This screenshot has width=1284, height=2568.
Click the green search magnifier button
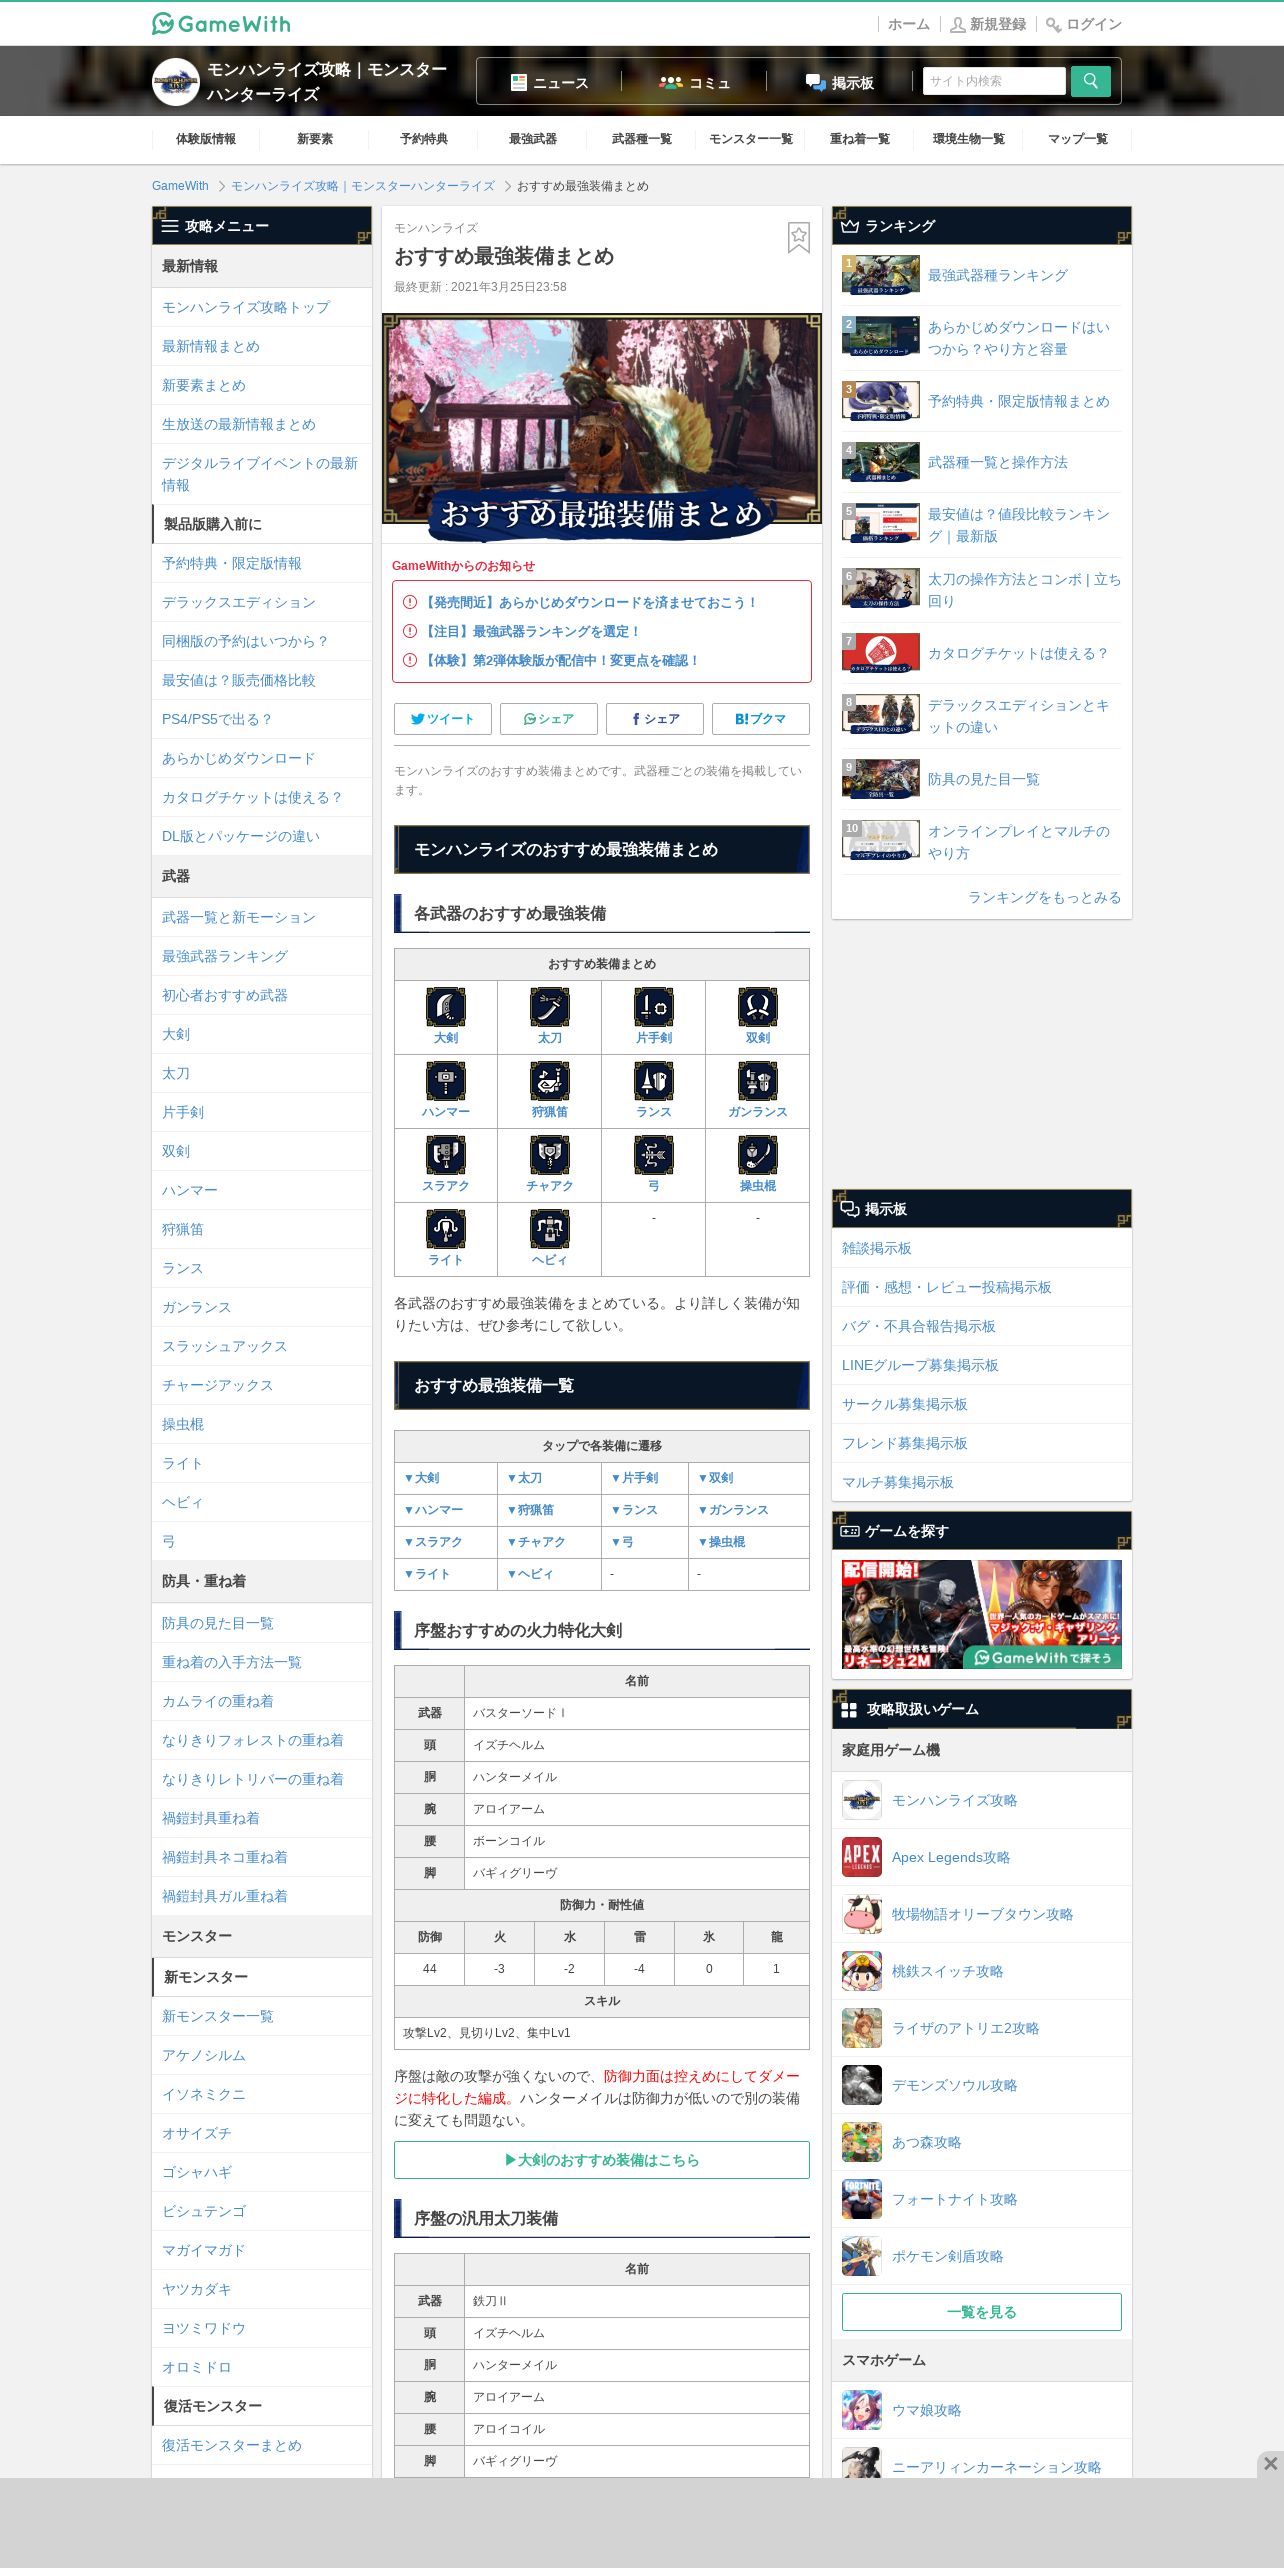[x=1090, y=81]
